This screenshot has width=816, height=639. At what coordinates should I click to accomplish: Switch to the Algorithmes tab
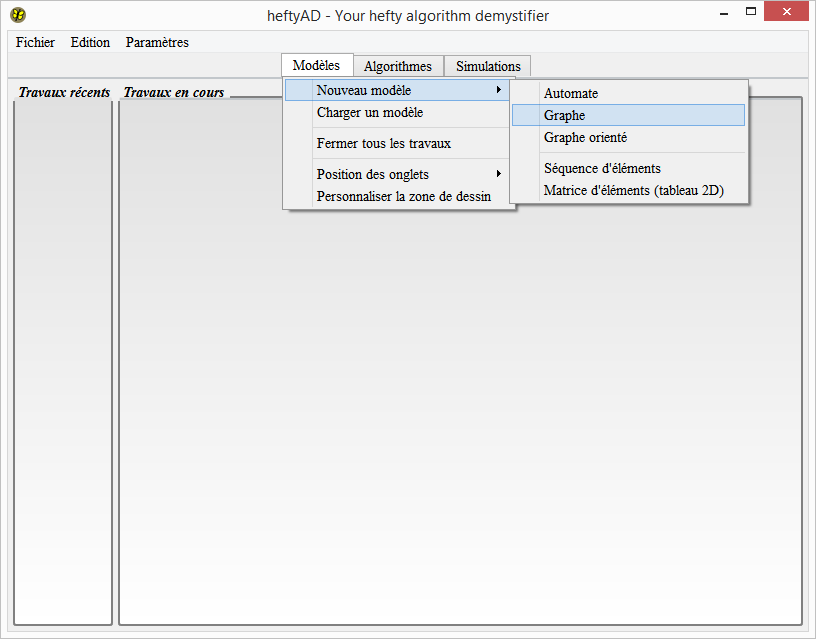point(398,67)
